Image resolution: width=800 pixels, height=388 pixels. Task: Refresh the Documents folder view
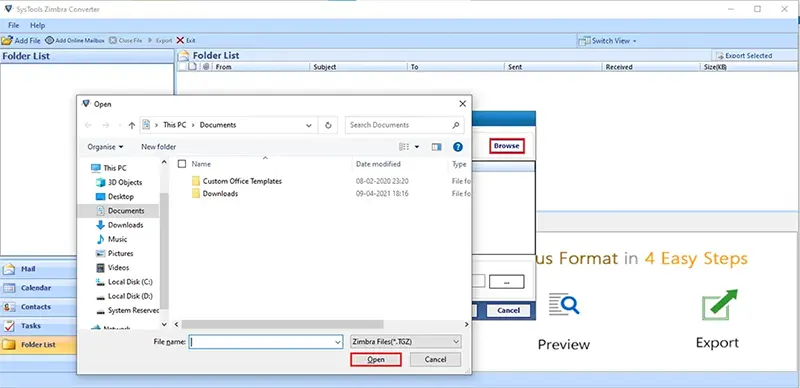click(x=328, y=125)
